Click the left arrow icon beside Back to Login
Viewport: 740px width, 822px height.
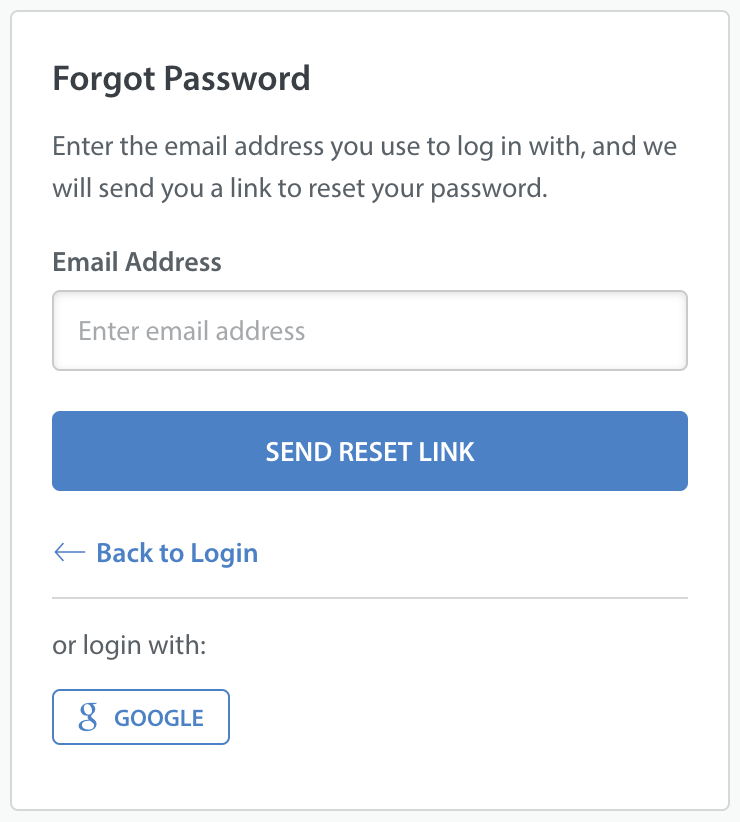70,553
